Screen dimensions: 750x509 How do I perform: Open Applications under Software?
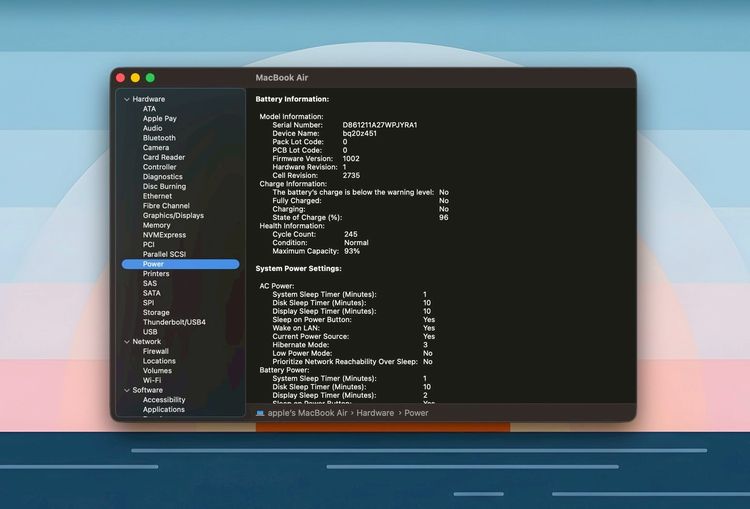(163, 409)
